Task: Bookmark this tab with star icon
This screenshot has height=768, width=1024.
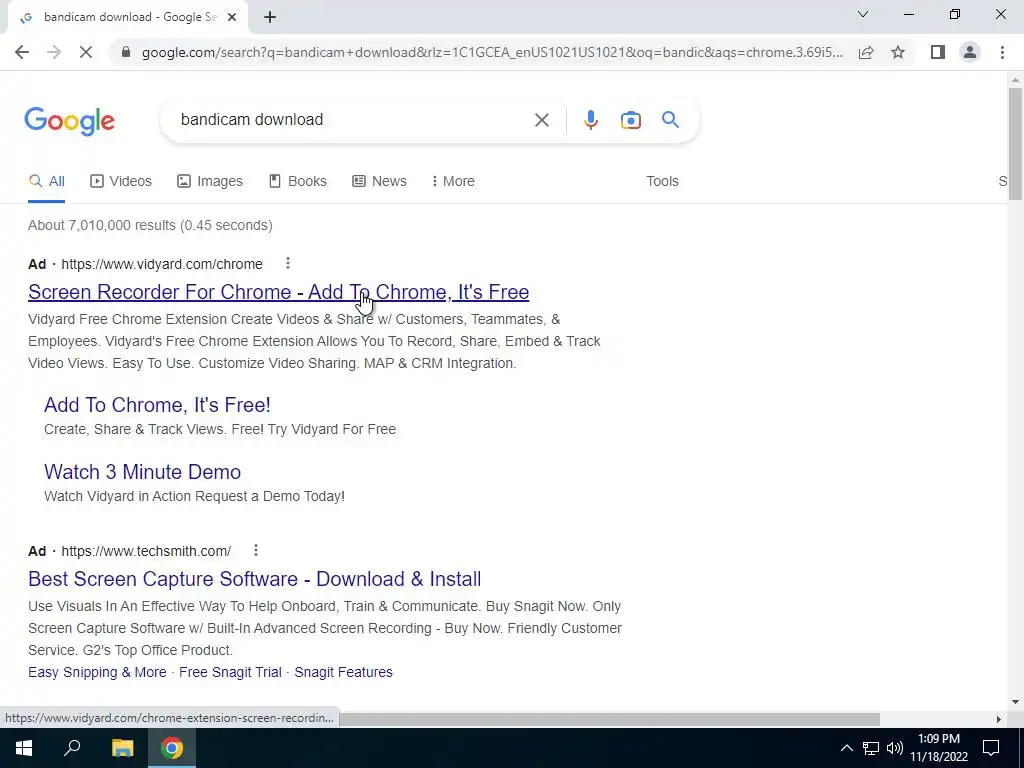Action: [899, 52]
